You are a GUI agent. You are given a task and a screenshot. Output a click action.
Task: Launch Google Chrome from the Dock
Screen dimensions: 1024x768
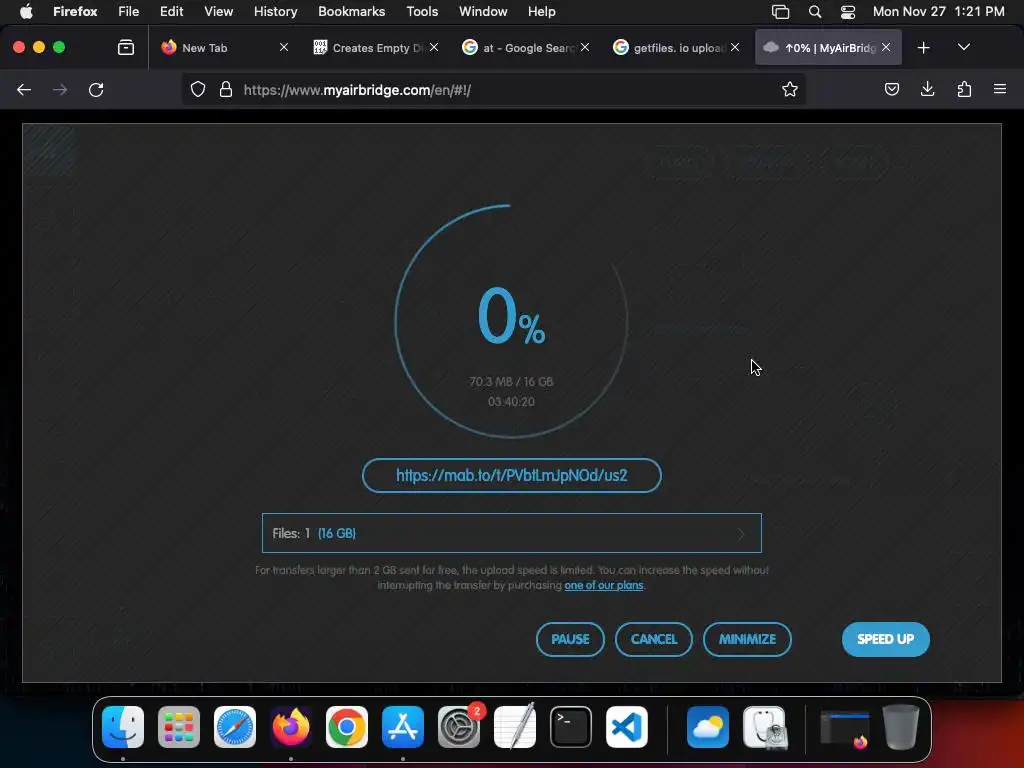[347, 727]
